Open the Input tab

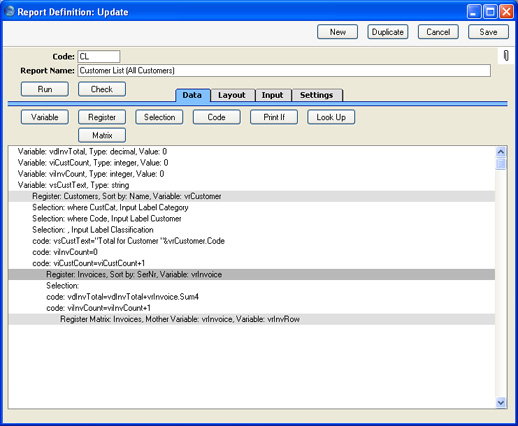(x=273, y=95)
